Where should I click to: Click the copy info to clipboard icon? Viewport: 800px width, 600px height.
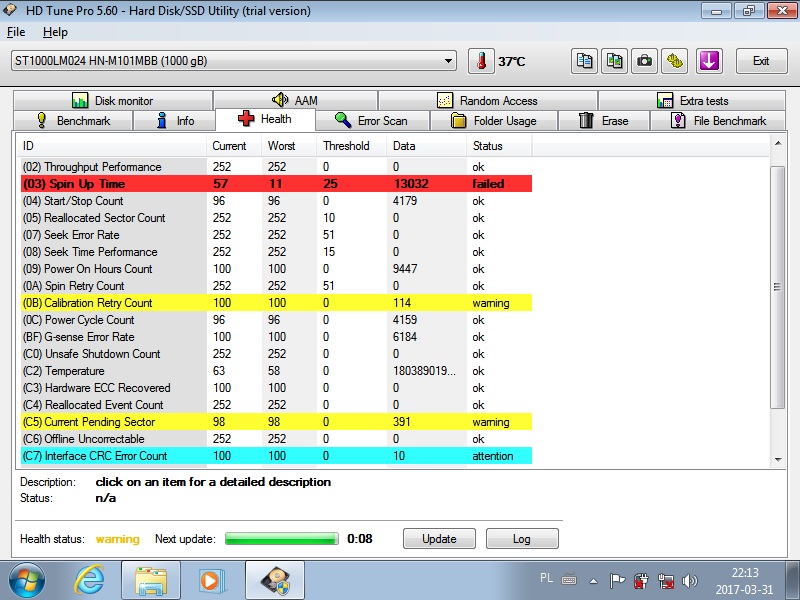pos(584,61)
